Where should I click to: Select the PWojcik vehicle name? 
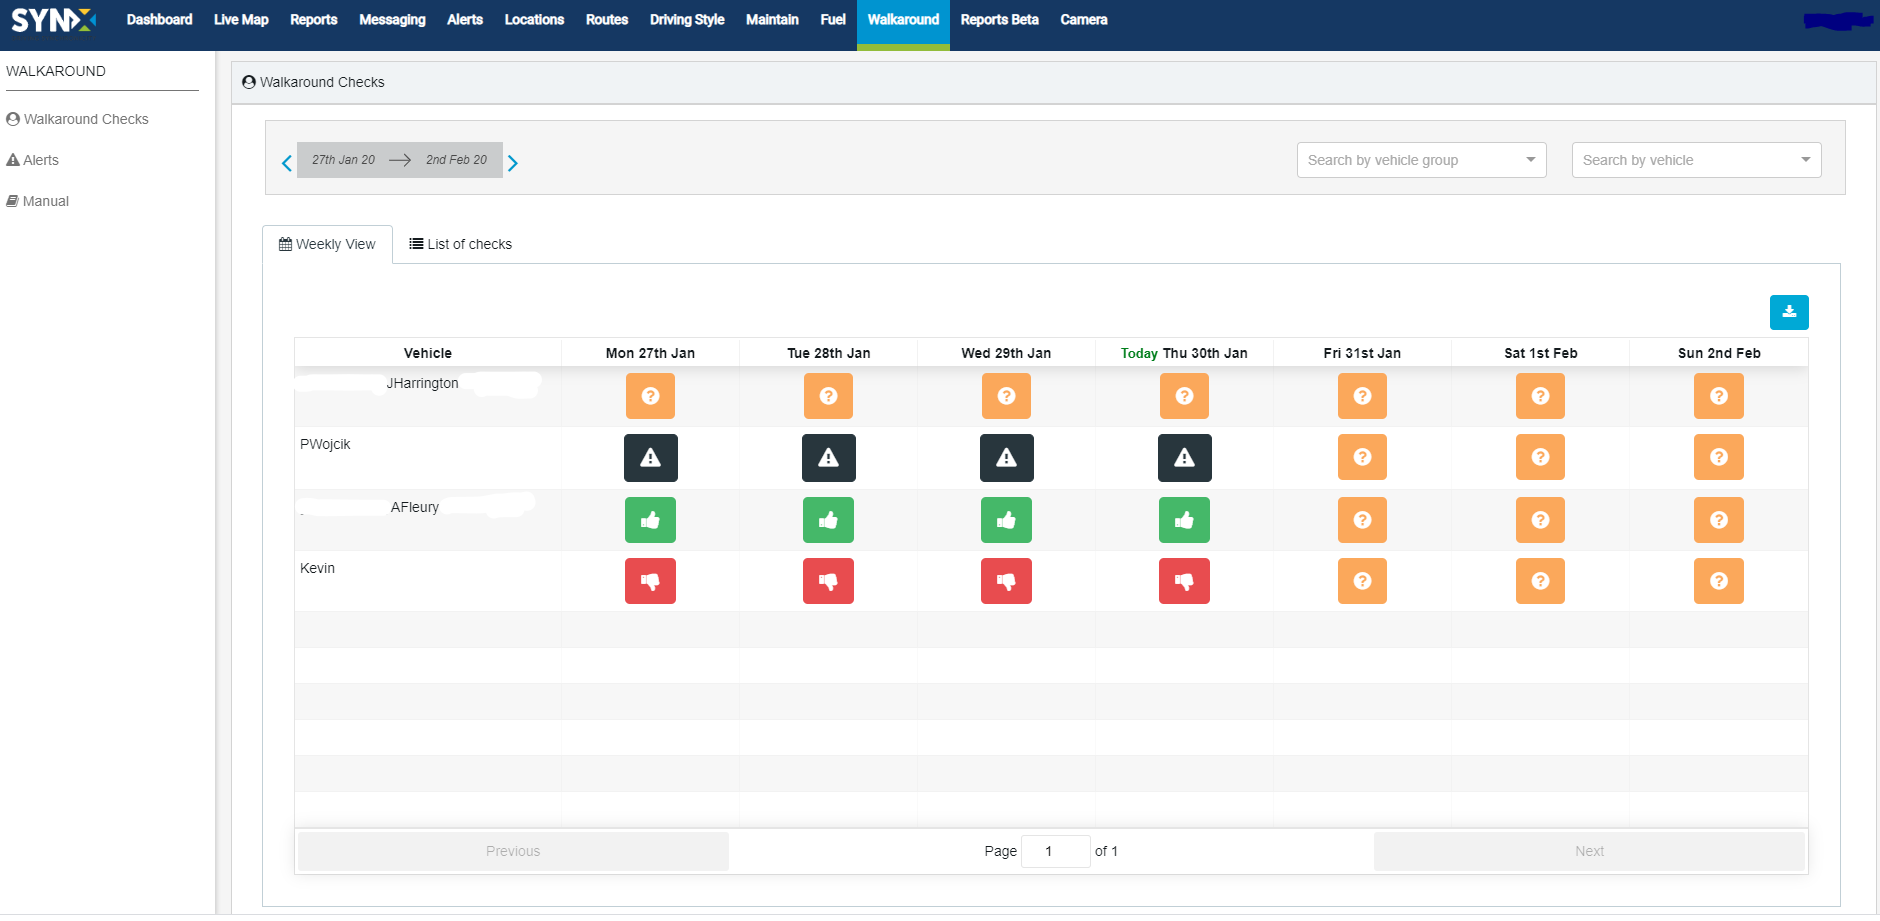pos(325,444)
